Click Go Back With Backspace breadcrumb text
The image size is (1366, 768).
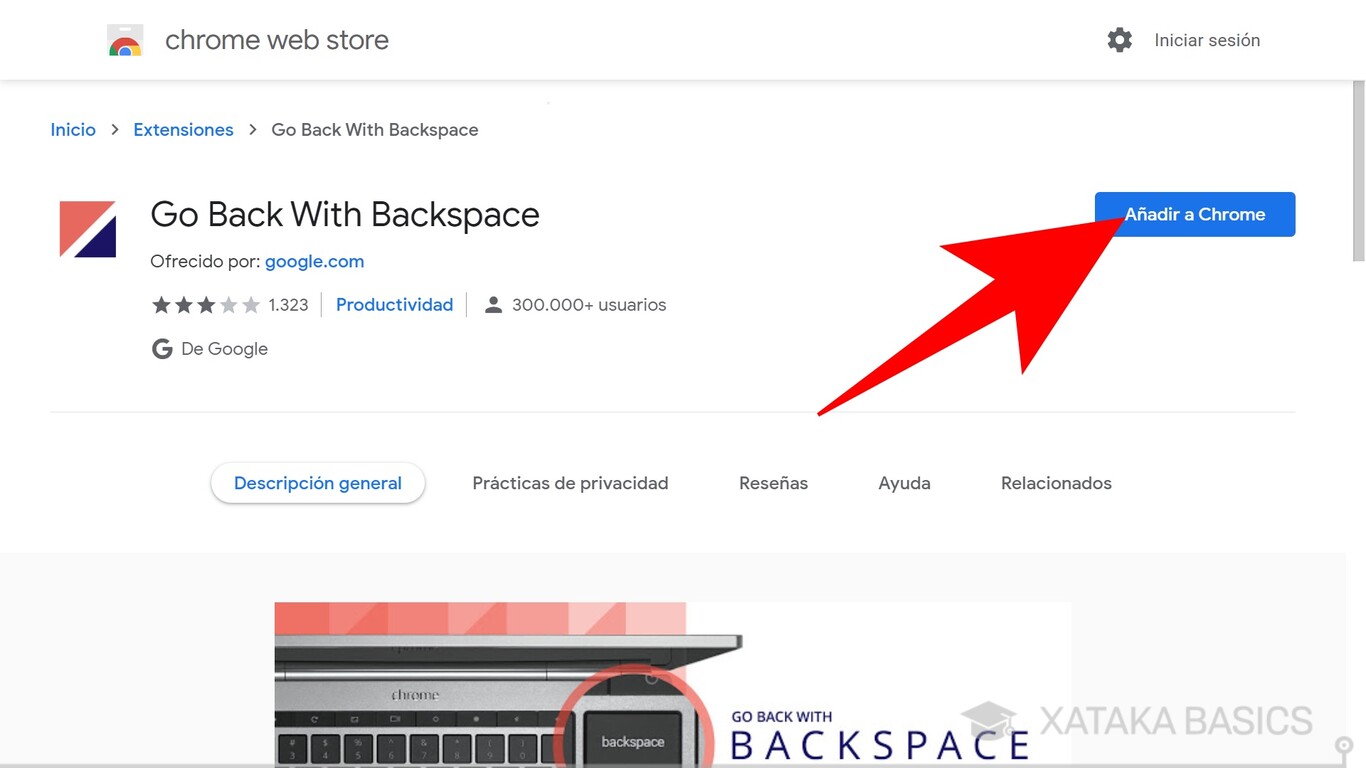tap(375, 130)
